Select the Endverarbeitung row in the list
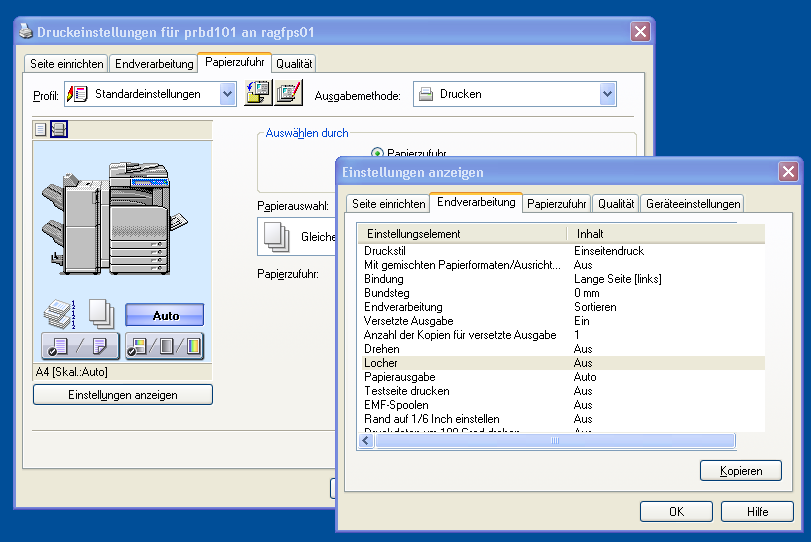 (561, 307)
